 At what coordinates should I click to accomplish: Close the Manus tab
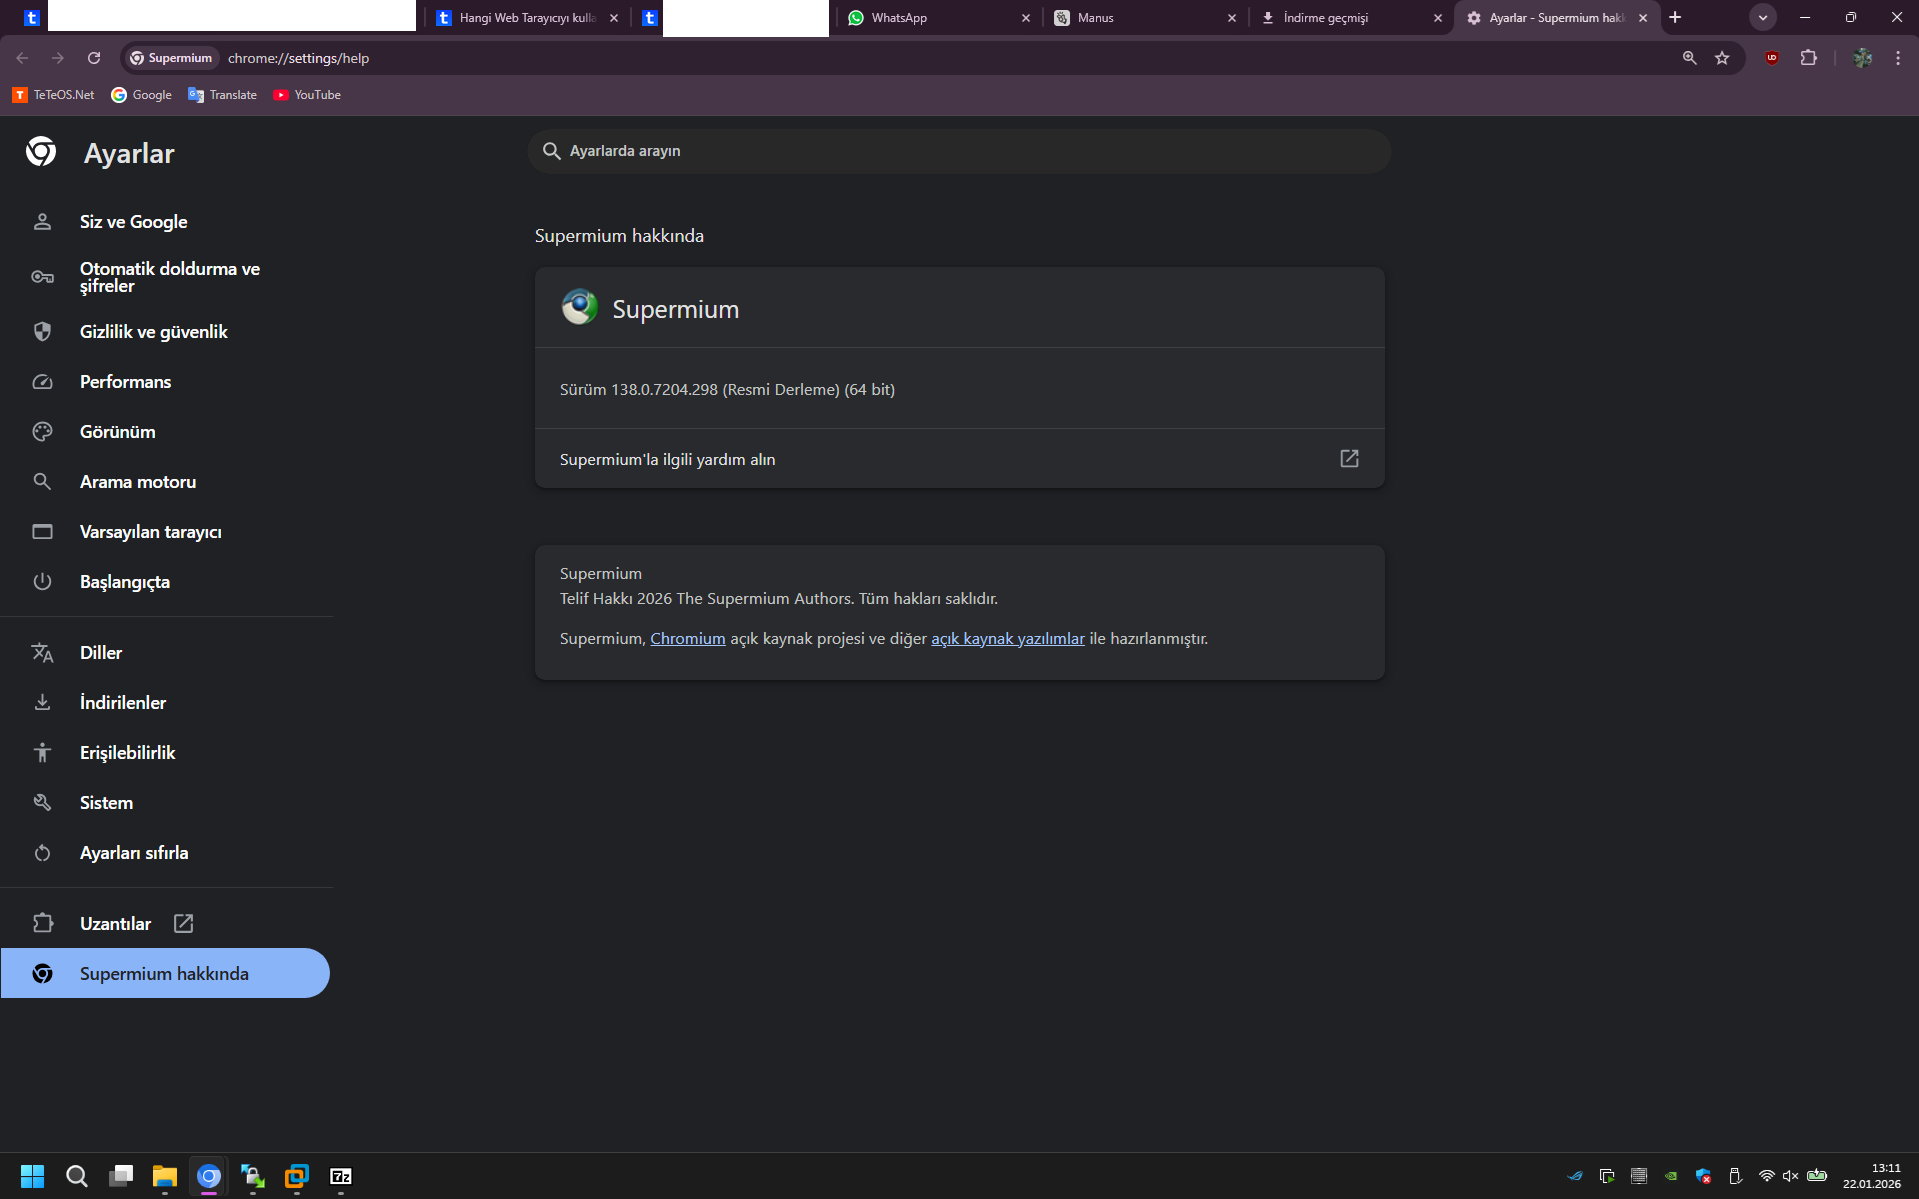[x=1232, y=18]
